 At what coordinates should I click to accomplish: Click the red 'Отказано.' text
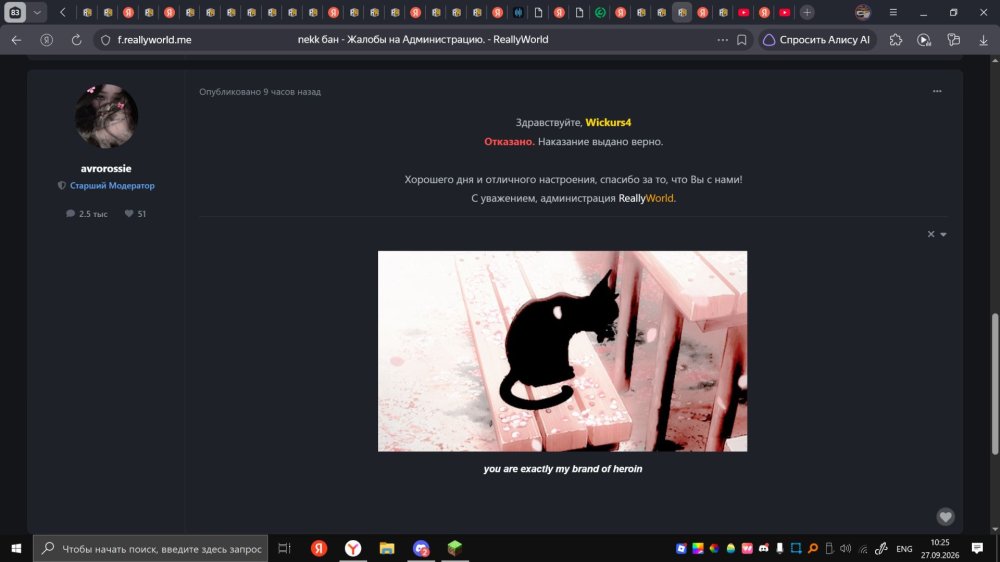pyautogui.click(x=509, y=142)
